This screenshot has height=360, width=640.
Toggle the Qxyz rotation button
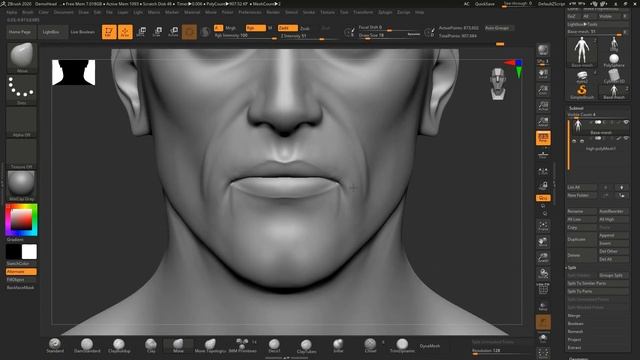coord(543,198)
